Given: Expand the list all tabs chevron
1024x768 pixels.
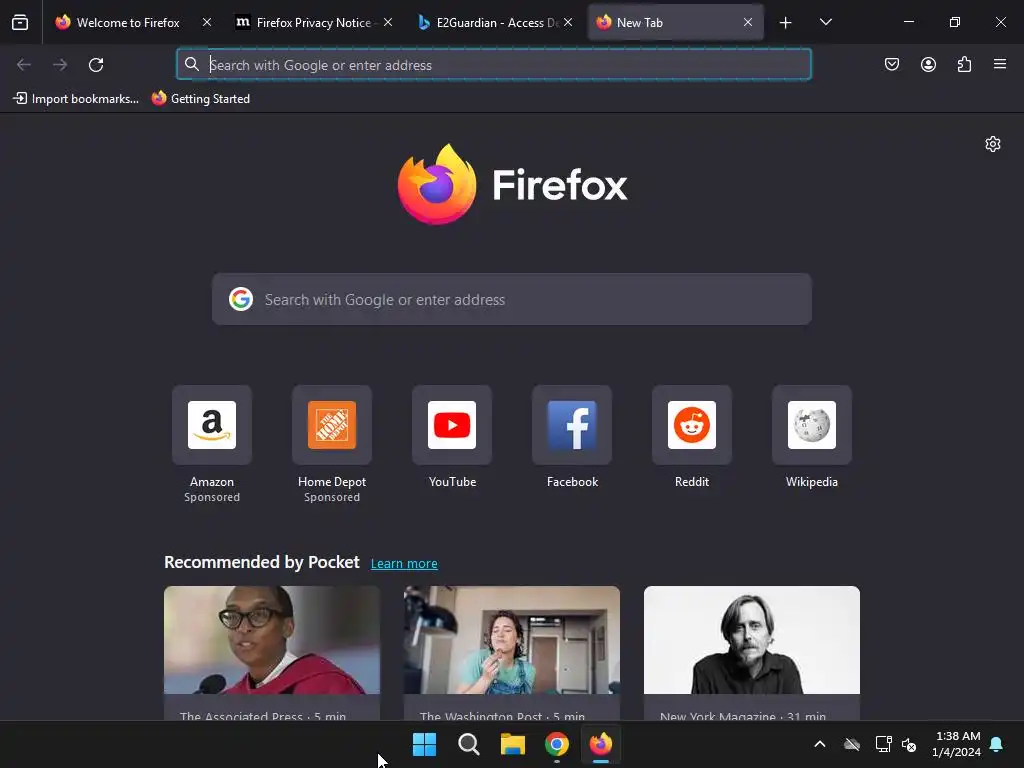Looking at the screenshot, I should [825, 22].
